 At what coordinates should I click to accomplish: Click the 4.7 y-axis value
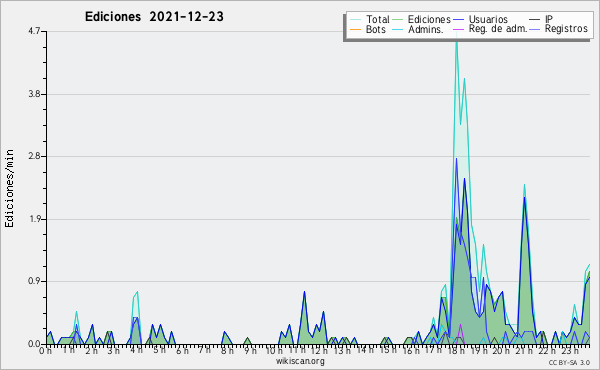coord(34,31)
